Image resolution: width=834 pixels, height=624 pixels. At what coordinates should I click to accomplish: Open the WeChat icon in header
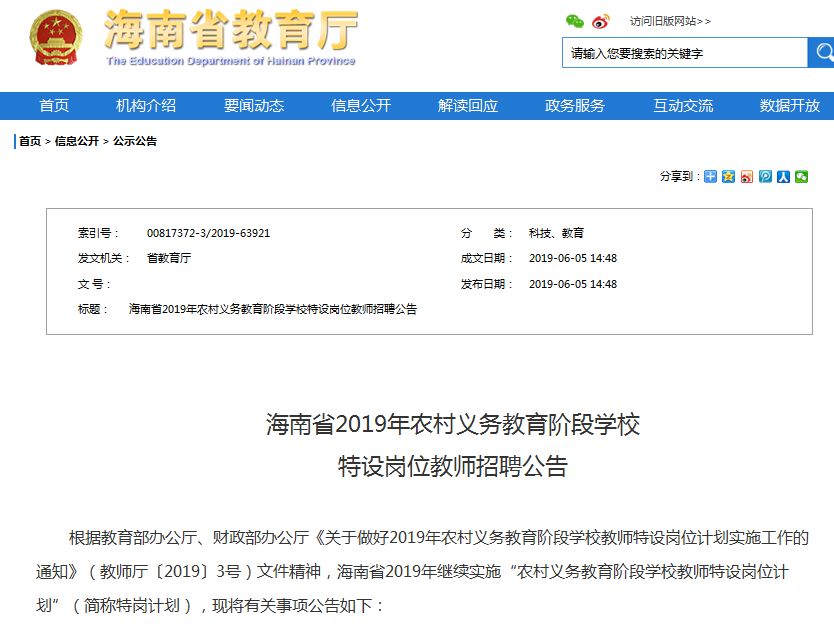574,21
